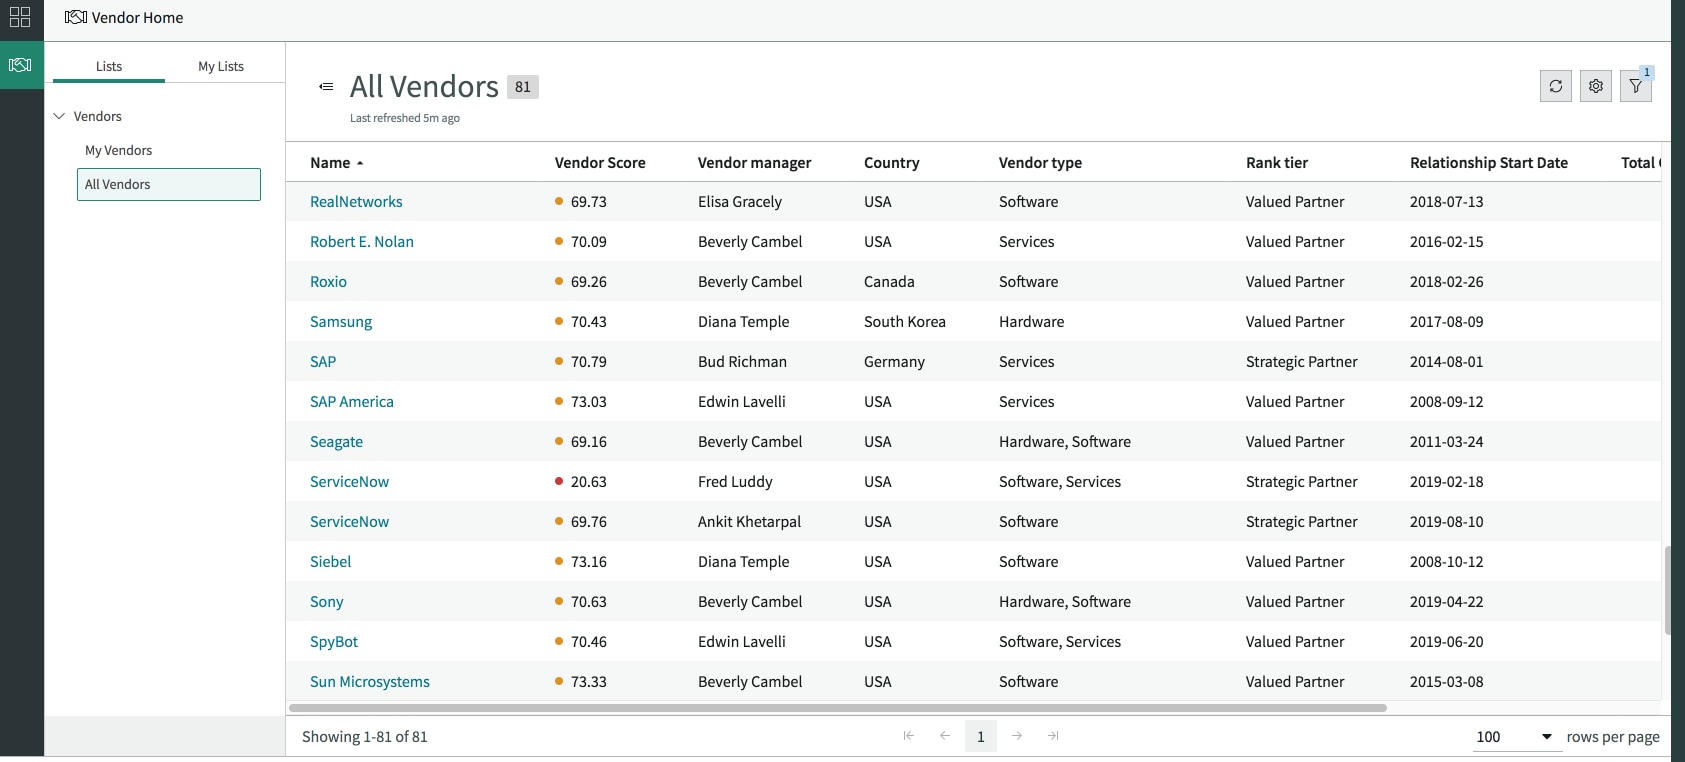Collapse the Vendors tree group
1685x762 pixels.
tap(59, 116)
